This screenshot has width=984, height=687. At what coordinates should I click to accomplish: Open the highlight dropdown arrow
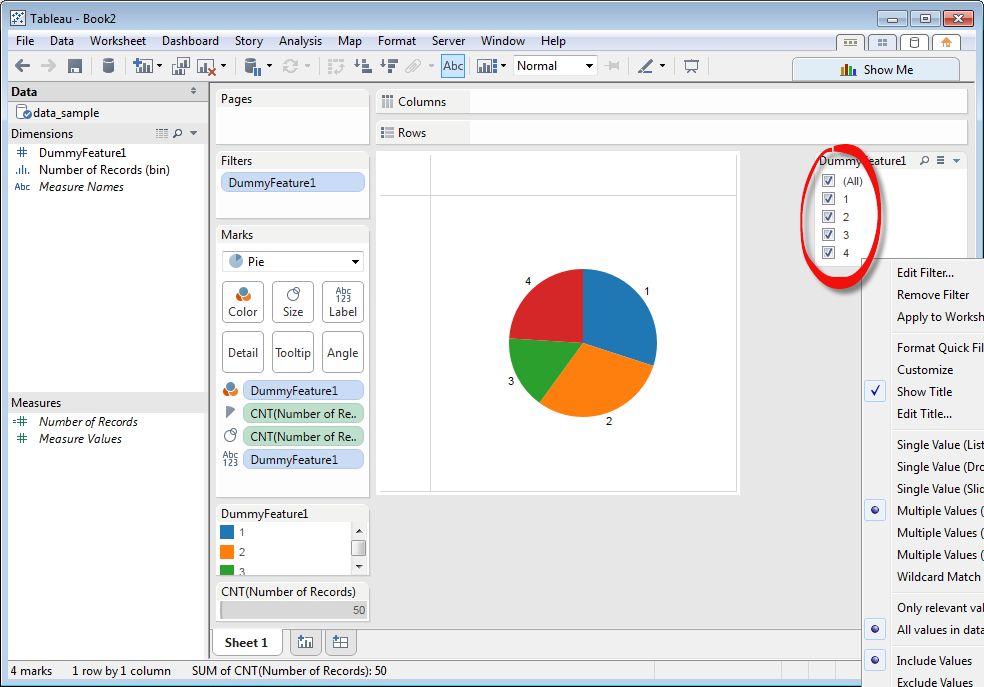tap(662, 66)
